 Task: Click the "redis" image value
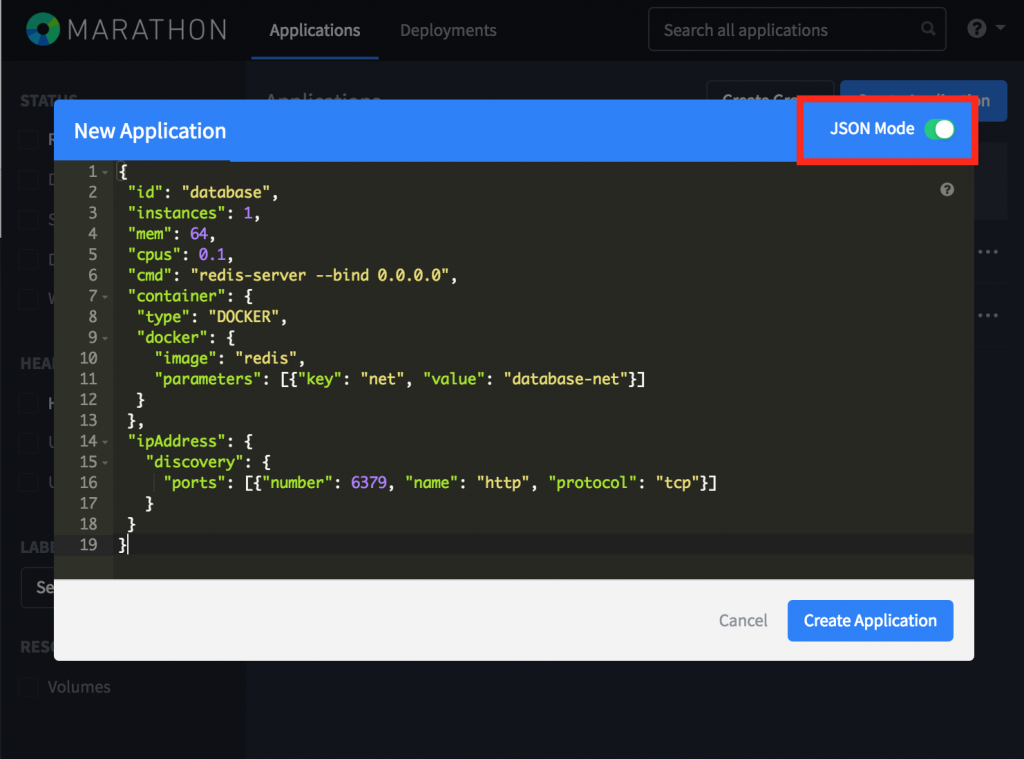tap(266, 358)
